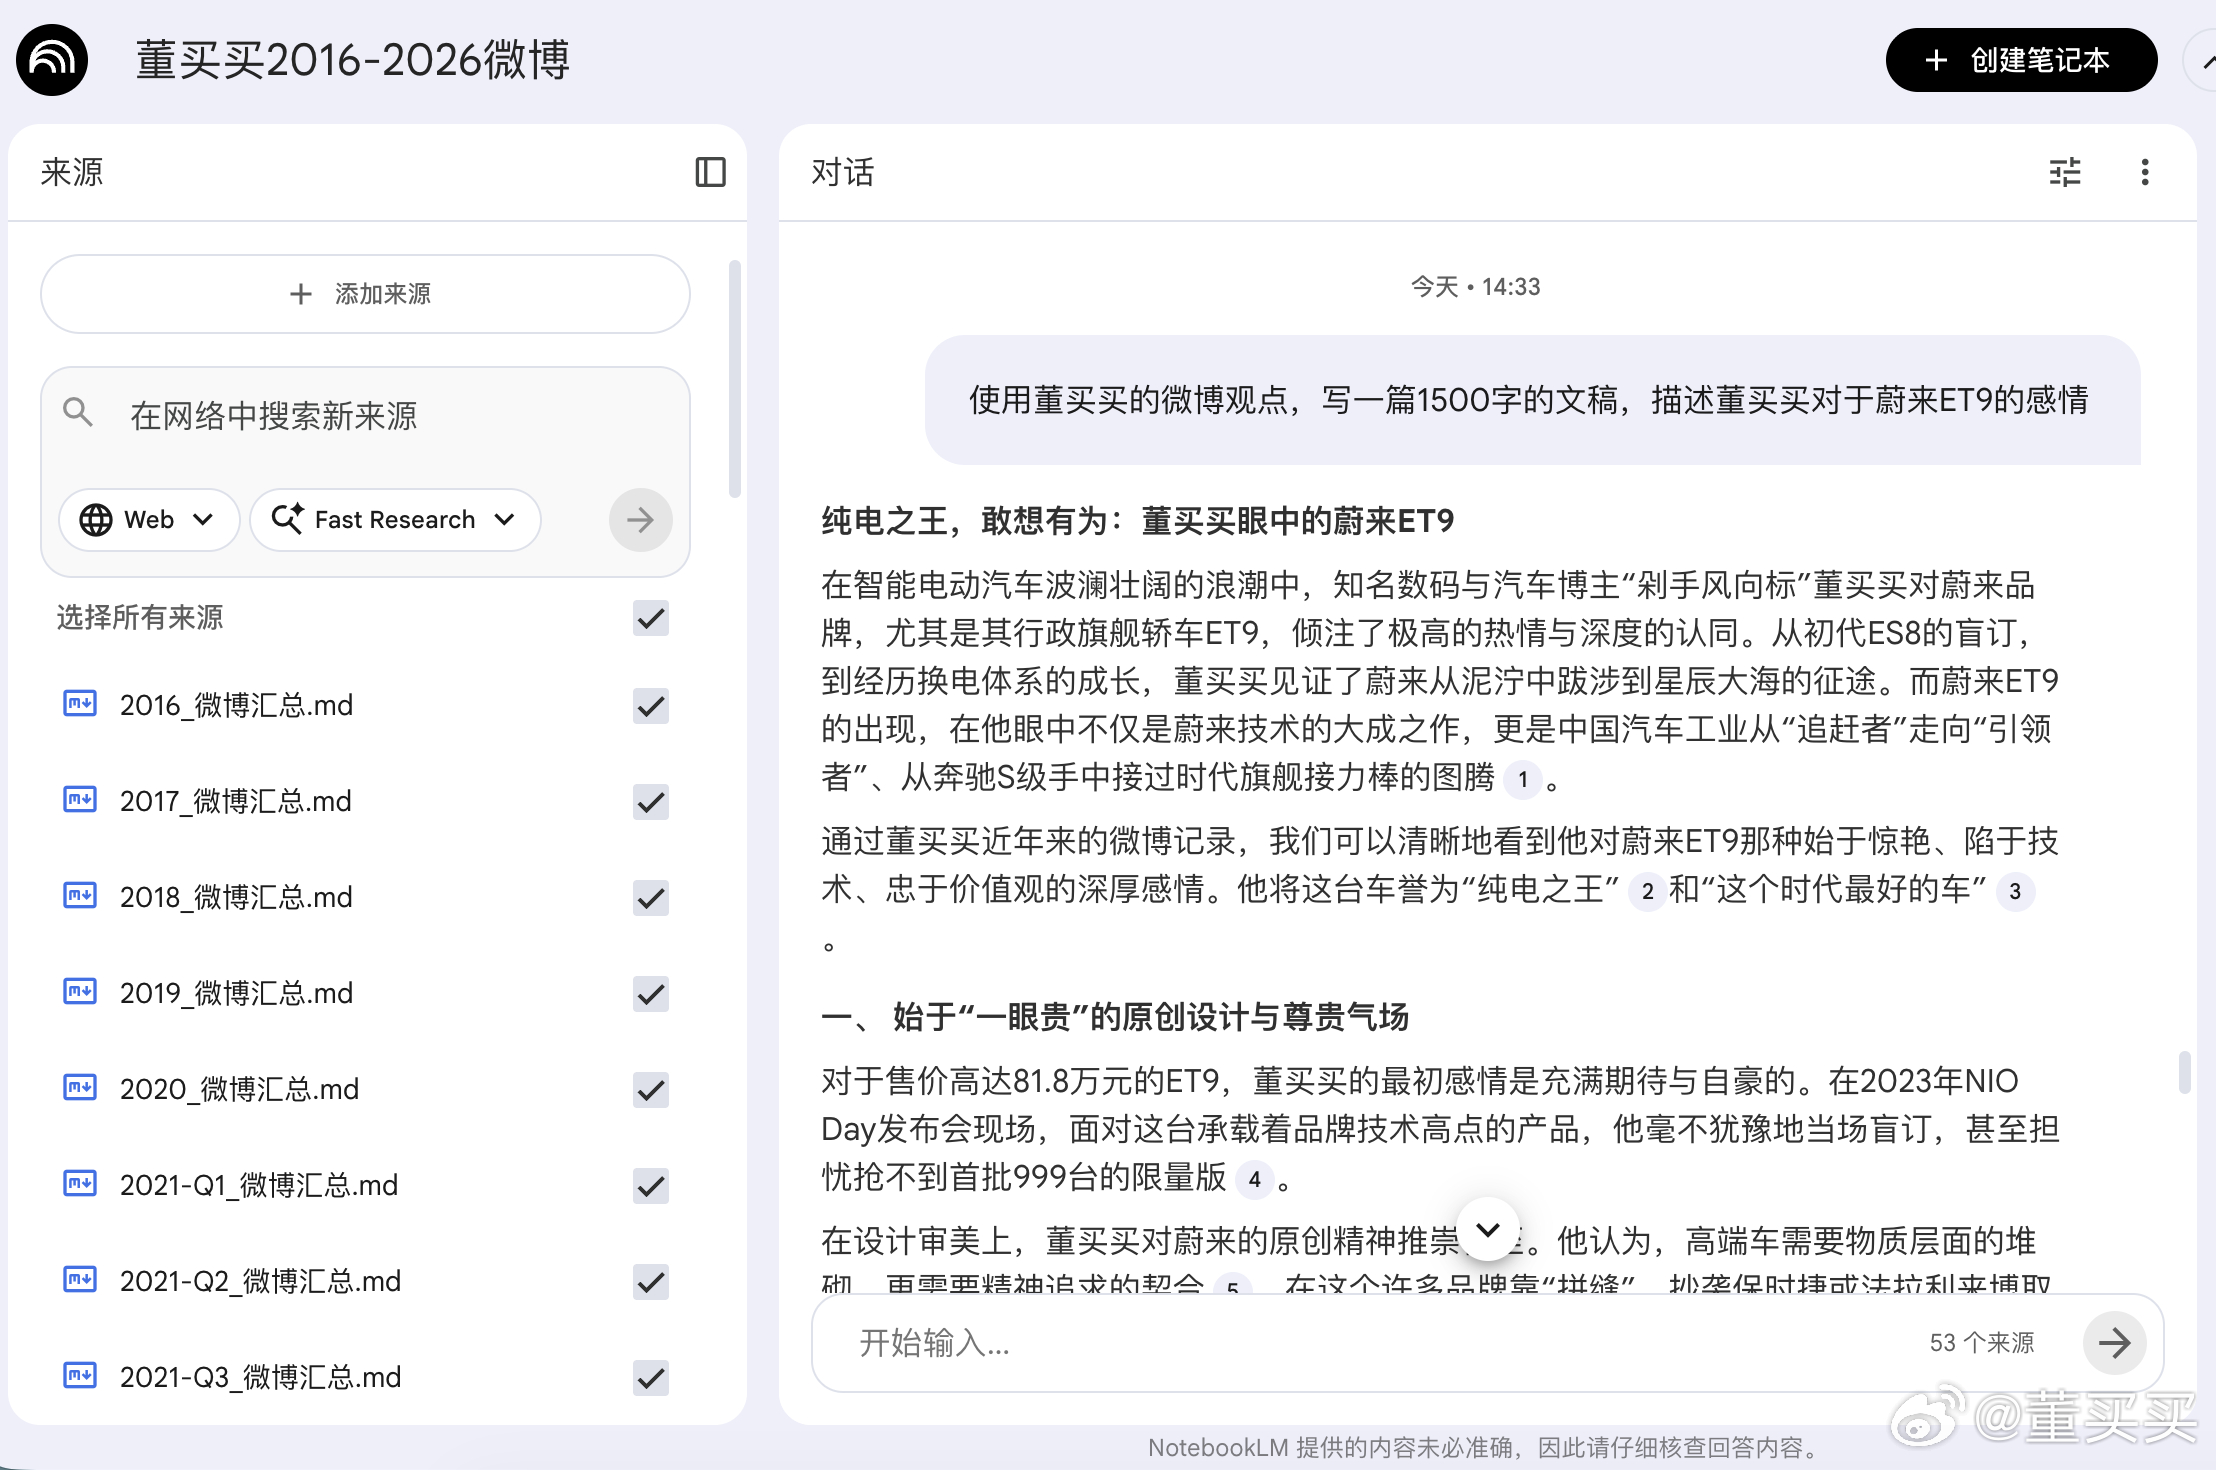Collapse the sources panel with sidebar icon

(710, 172)
